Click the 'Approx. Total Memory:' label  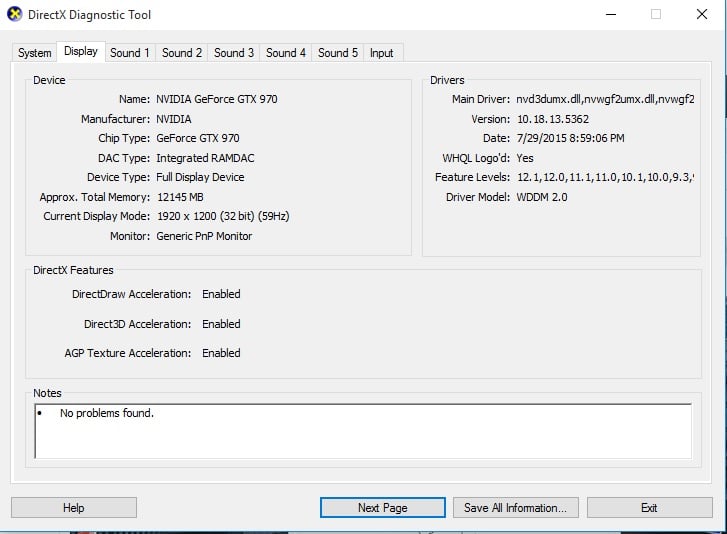(x=95, y=197)
